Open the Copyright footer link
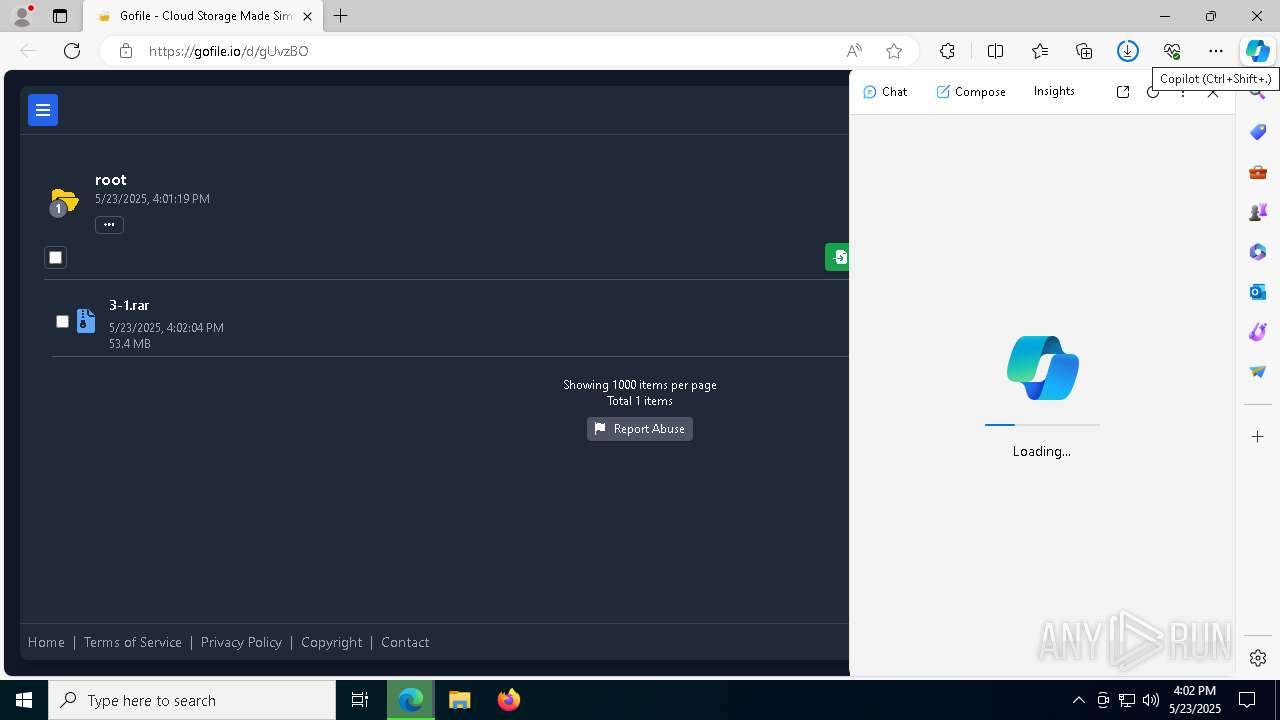The image size is (1280, 720). (x=331, y=642)
